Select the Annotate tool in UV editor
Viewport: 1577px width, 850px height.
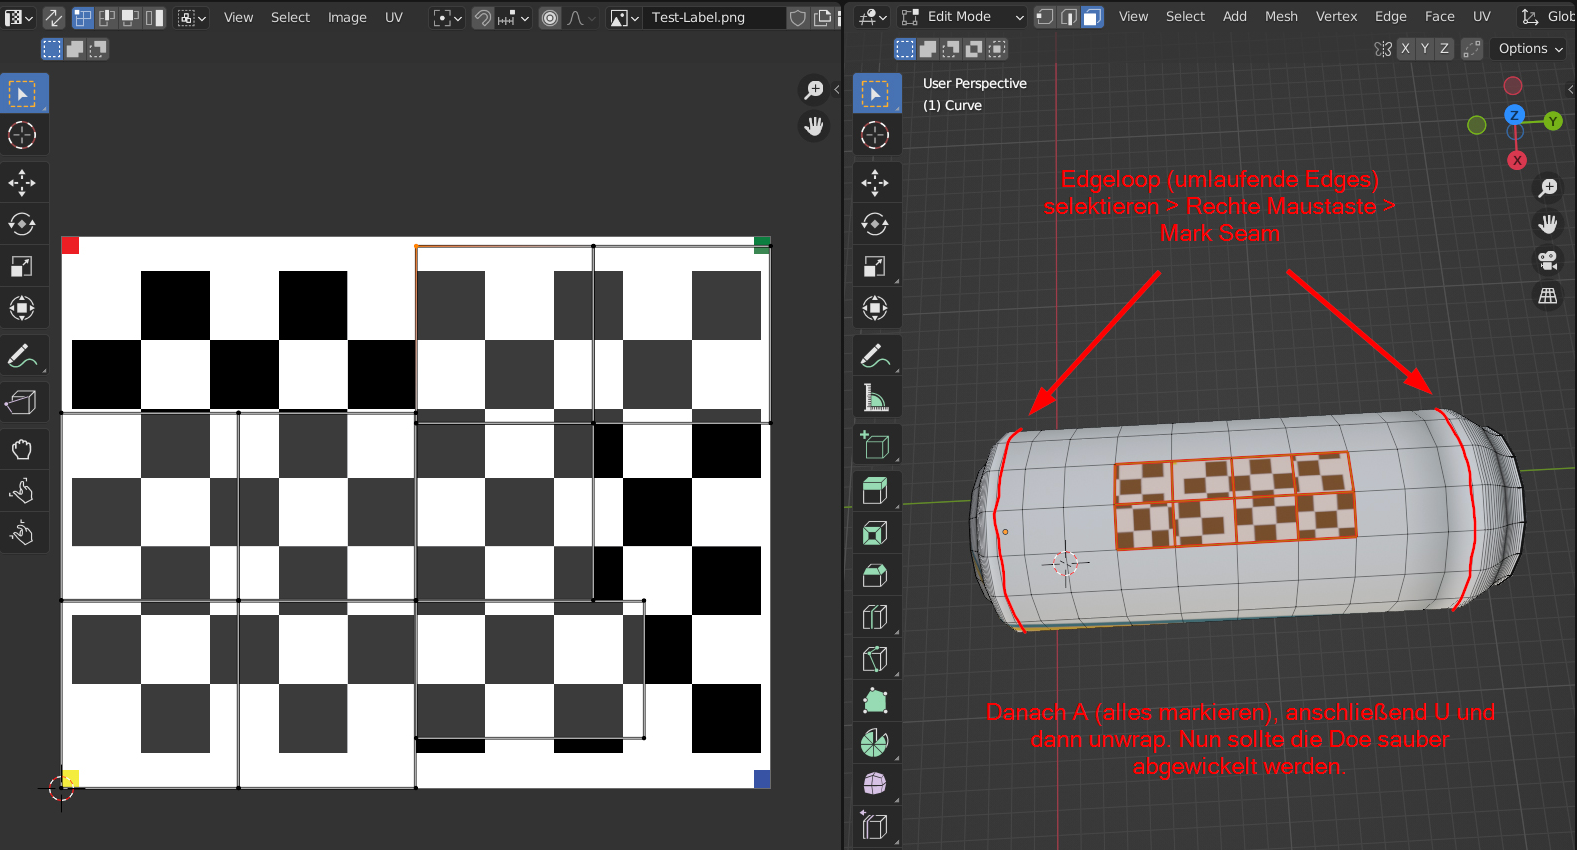[x=22, y=356]
